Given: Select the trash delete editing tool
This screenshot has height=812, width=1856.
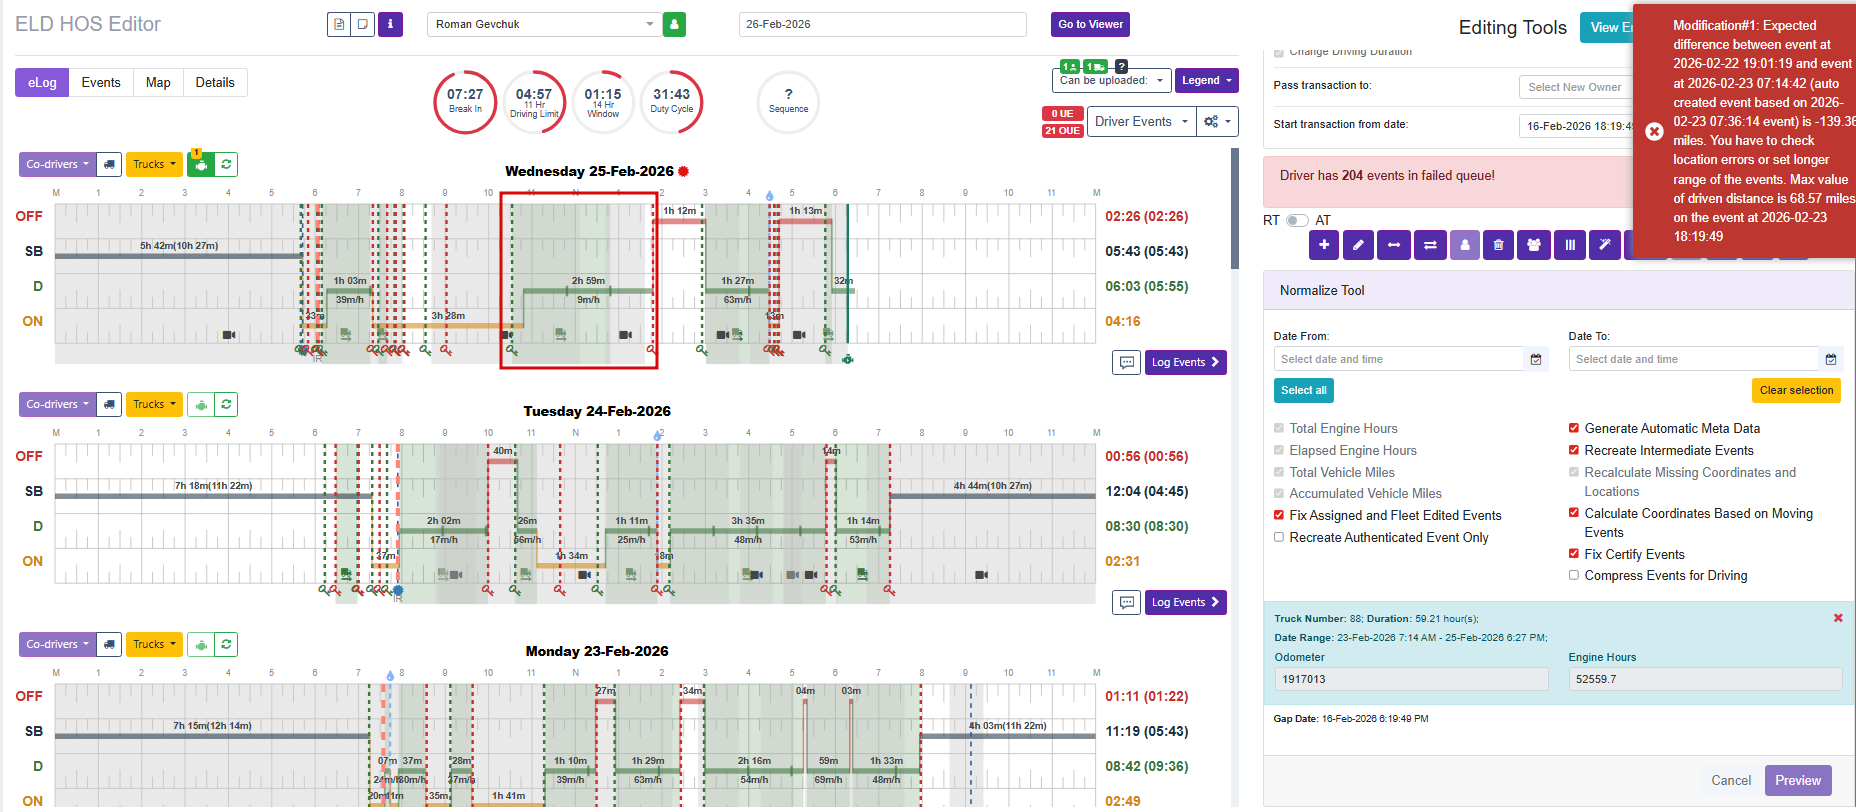Looking at the screenshot, I should (1498, 244).
